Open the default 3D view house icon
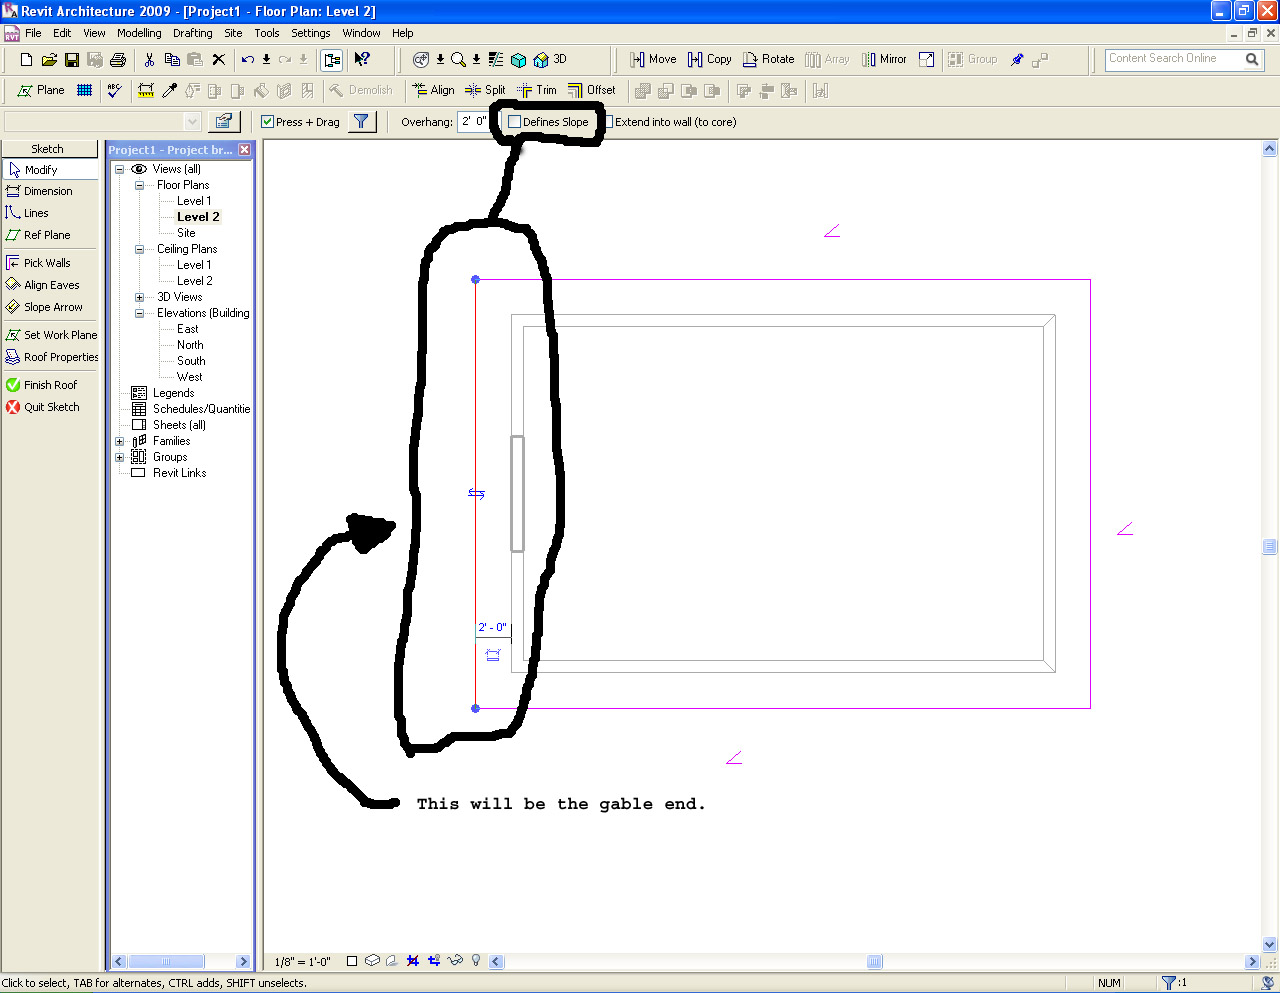Viewport: 1280px width, 993px height. (x=541, y=60)
